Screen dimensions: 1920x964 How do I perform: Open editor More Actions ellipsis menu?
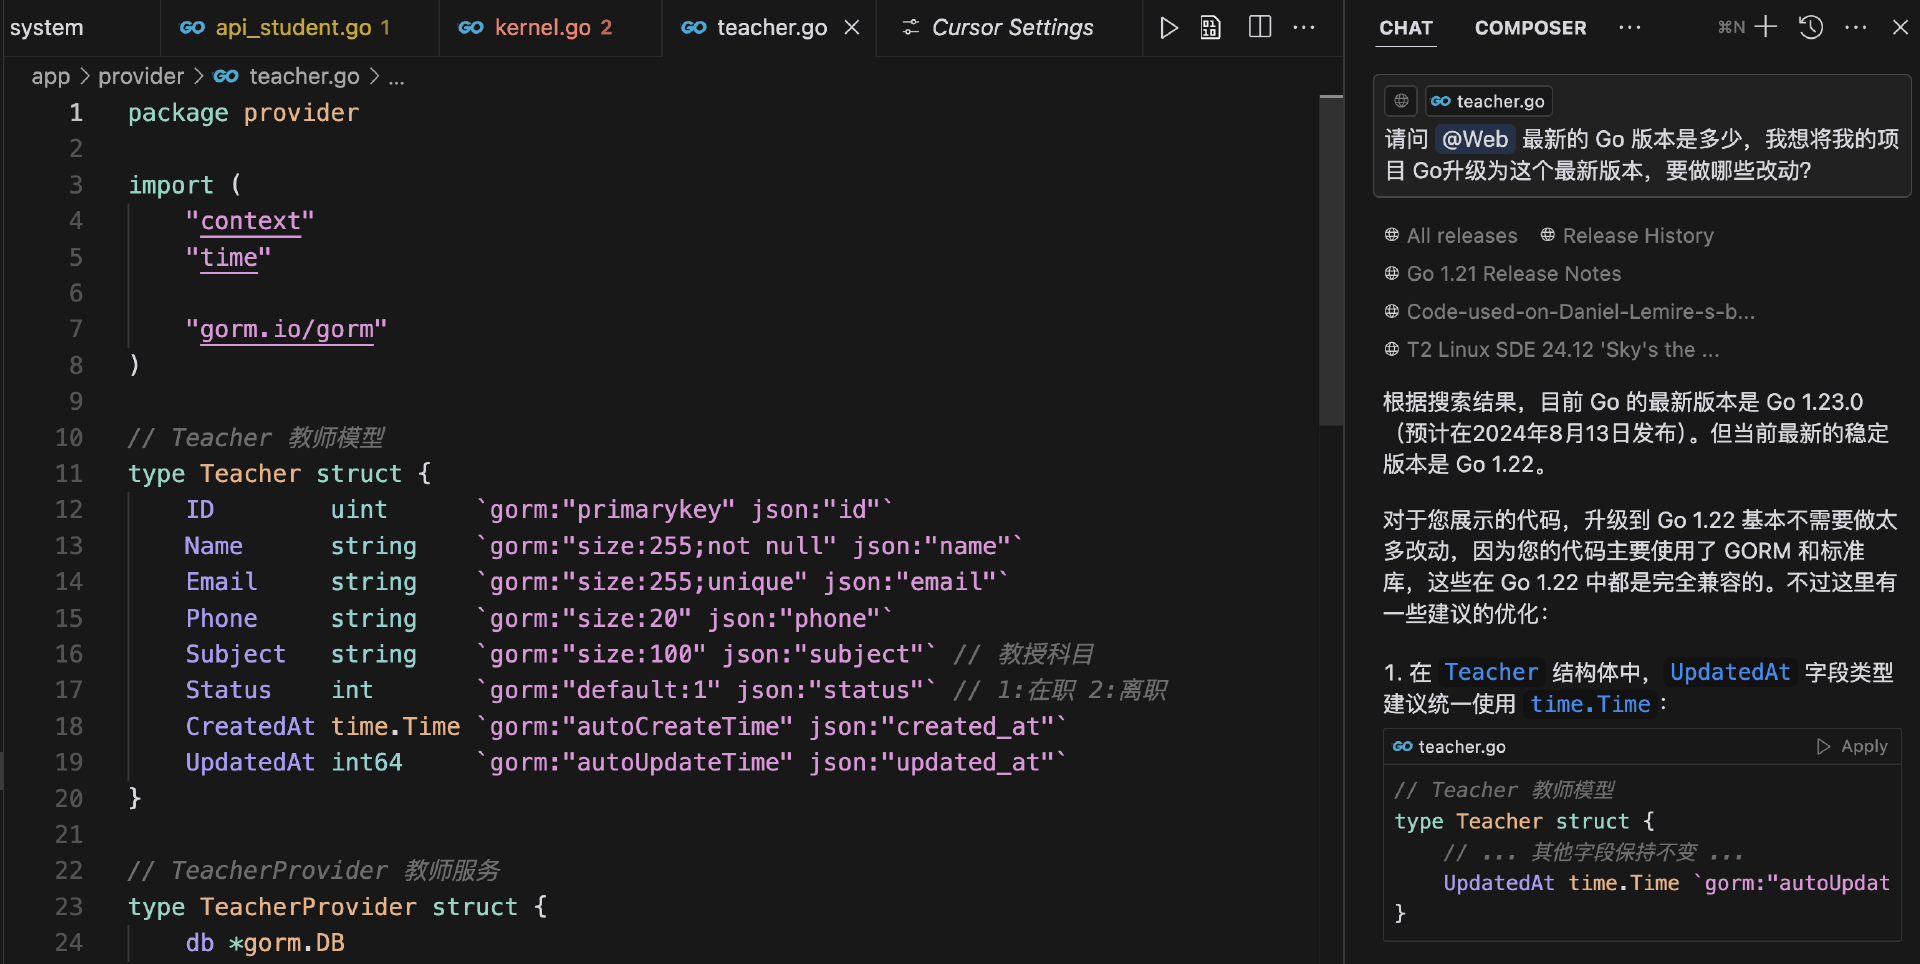tap(1304, 28)
